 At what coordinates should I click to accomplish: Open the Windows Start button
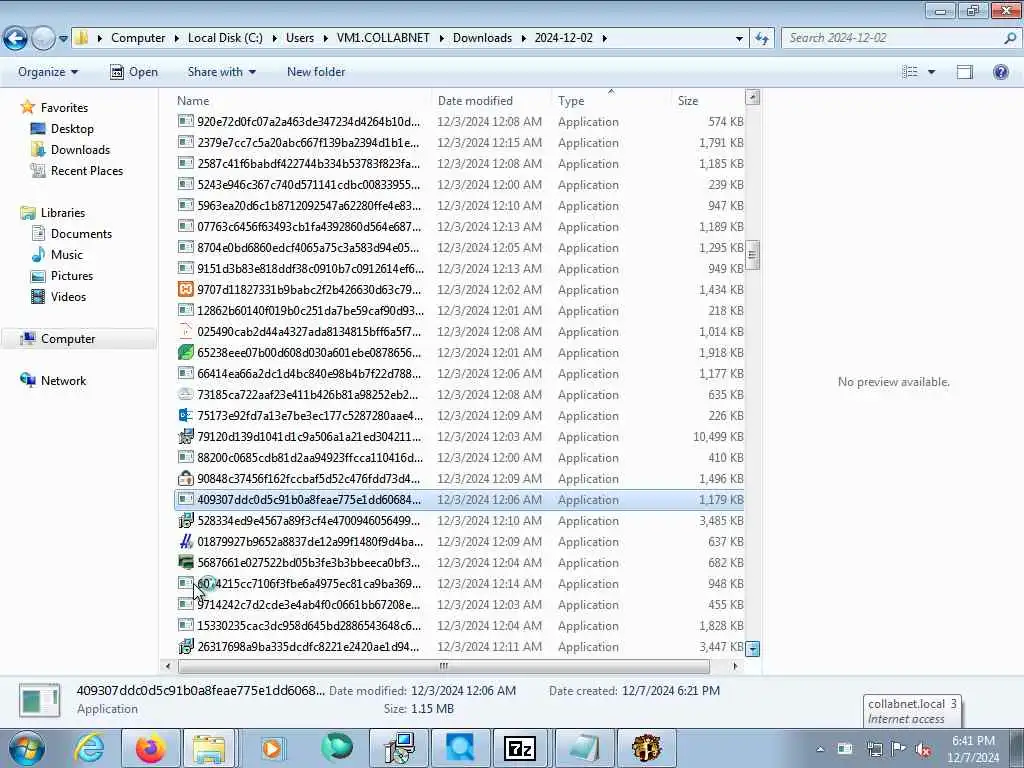pyautogui.click(x=27, y=748)
